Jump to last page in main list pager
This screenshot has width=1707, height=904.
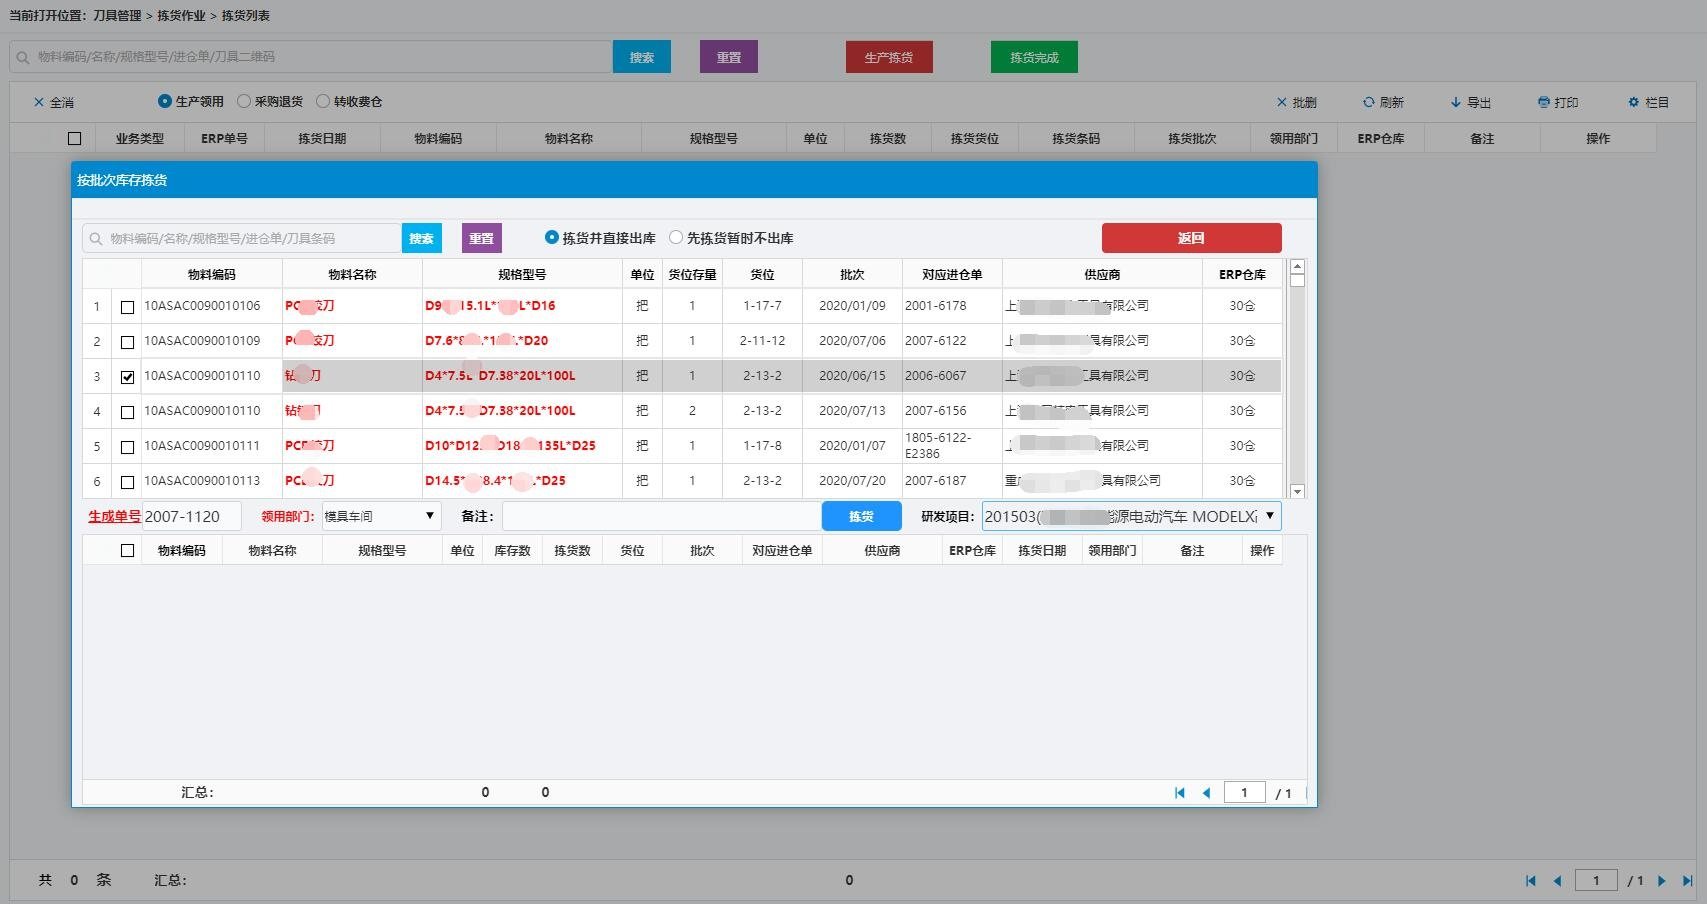coord(1688,881)
